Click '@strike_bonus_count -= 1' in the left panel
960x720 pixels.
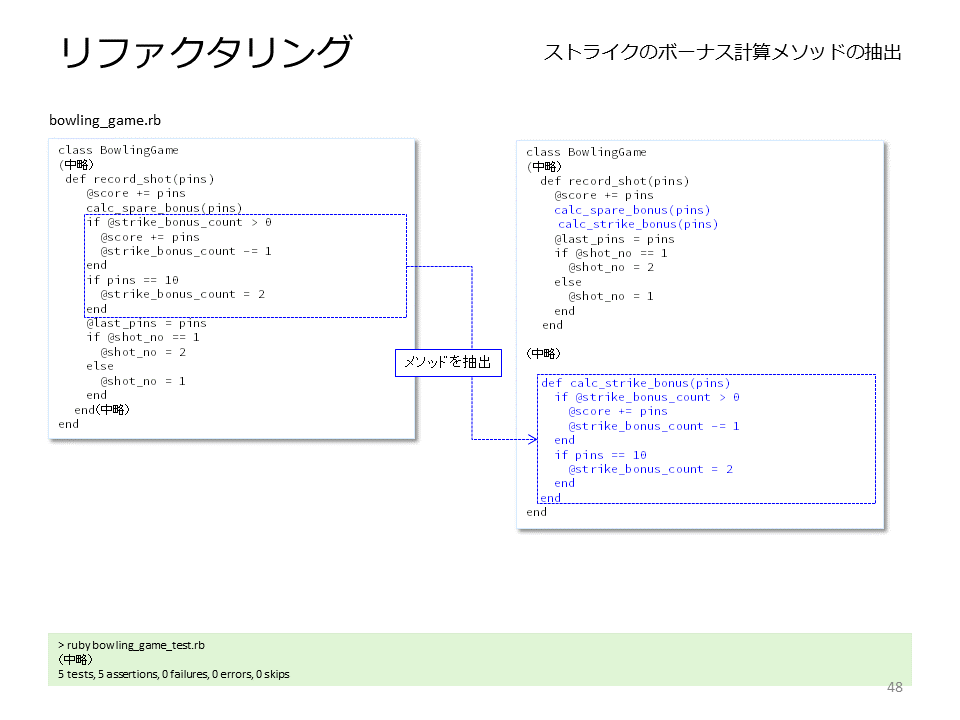(186, 251)
